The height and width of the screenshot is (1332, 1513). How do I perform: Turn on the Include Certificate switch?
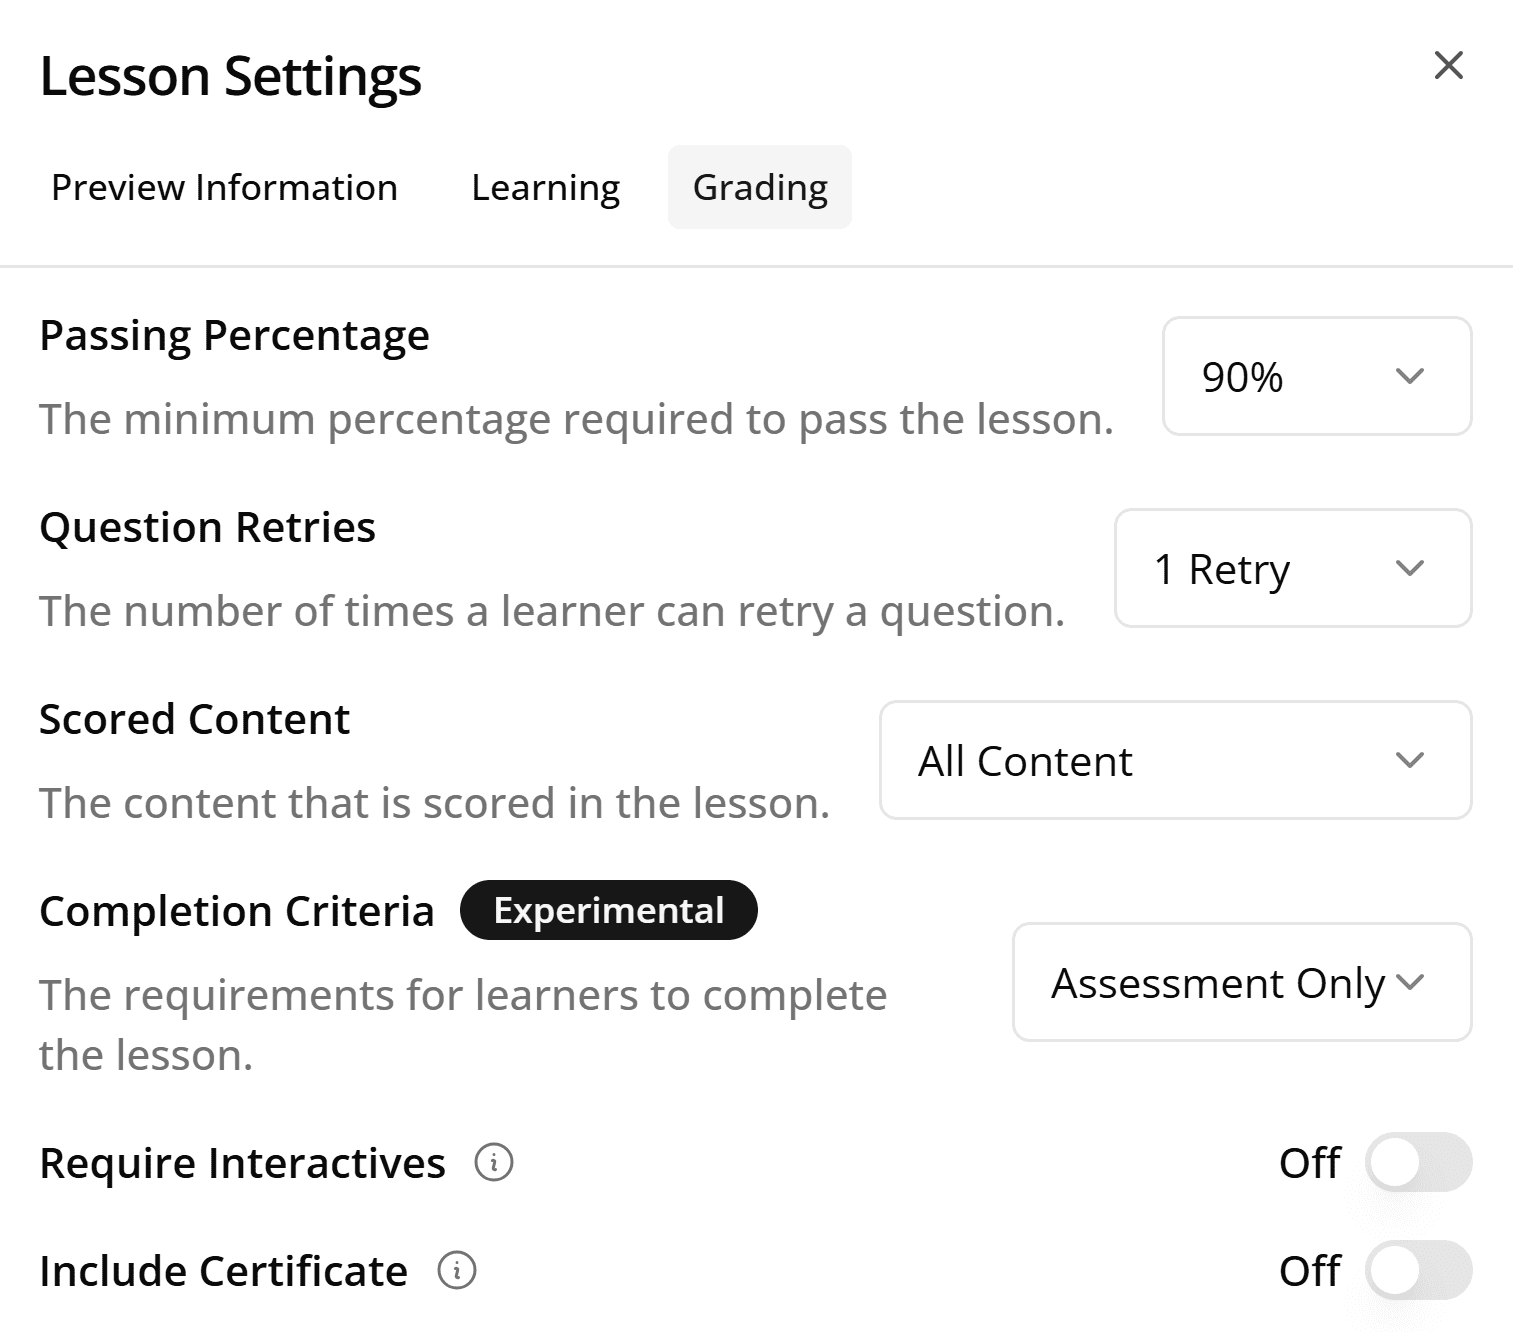(1418, 1271)
